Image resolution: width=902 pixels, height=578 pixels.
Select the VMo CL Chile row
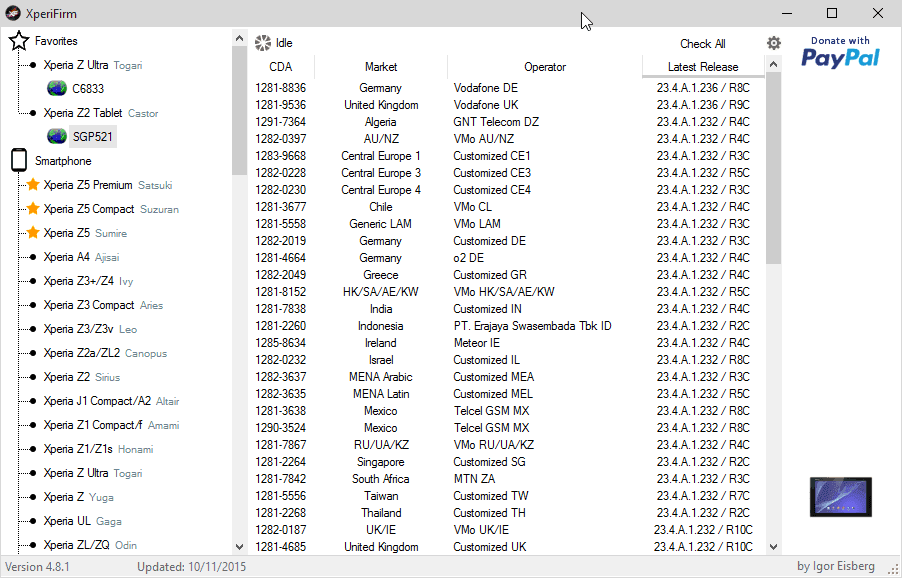coord(507,206)
